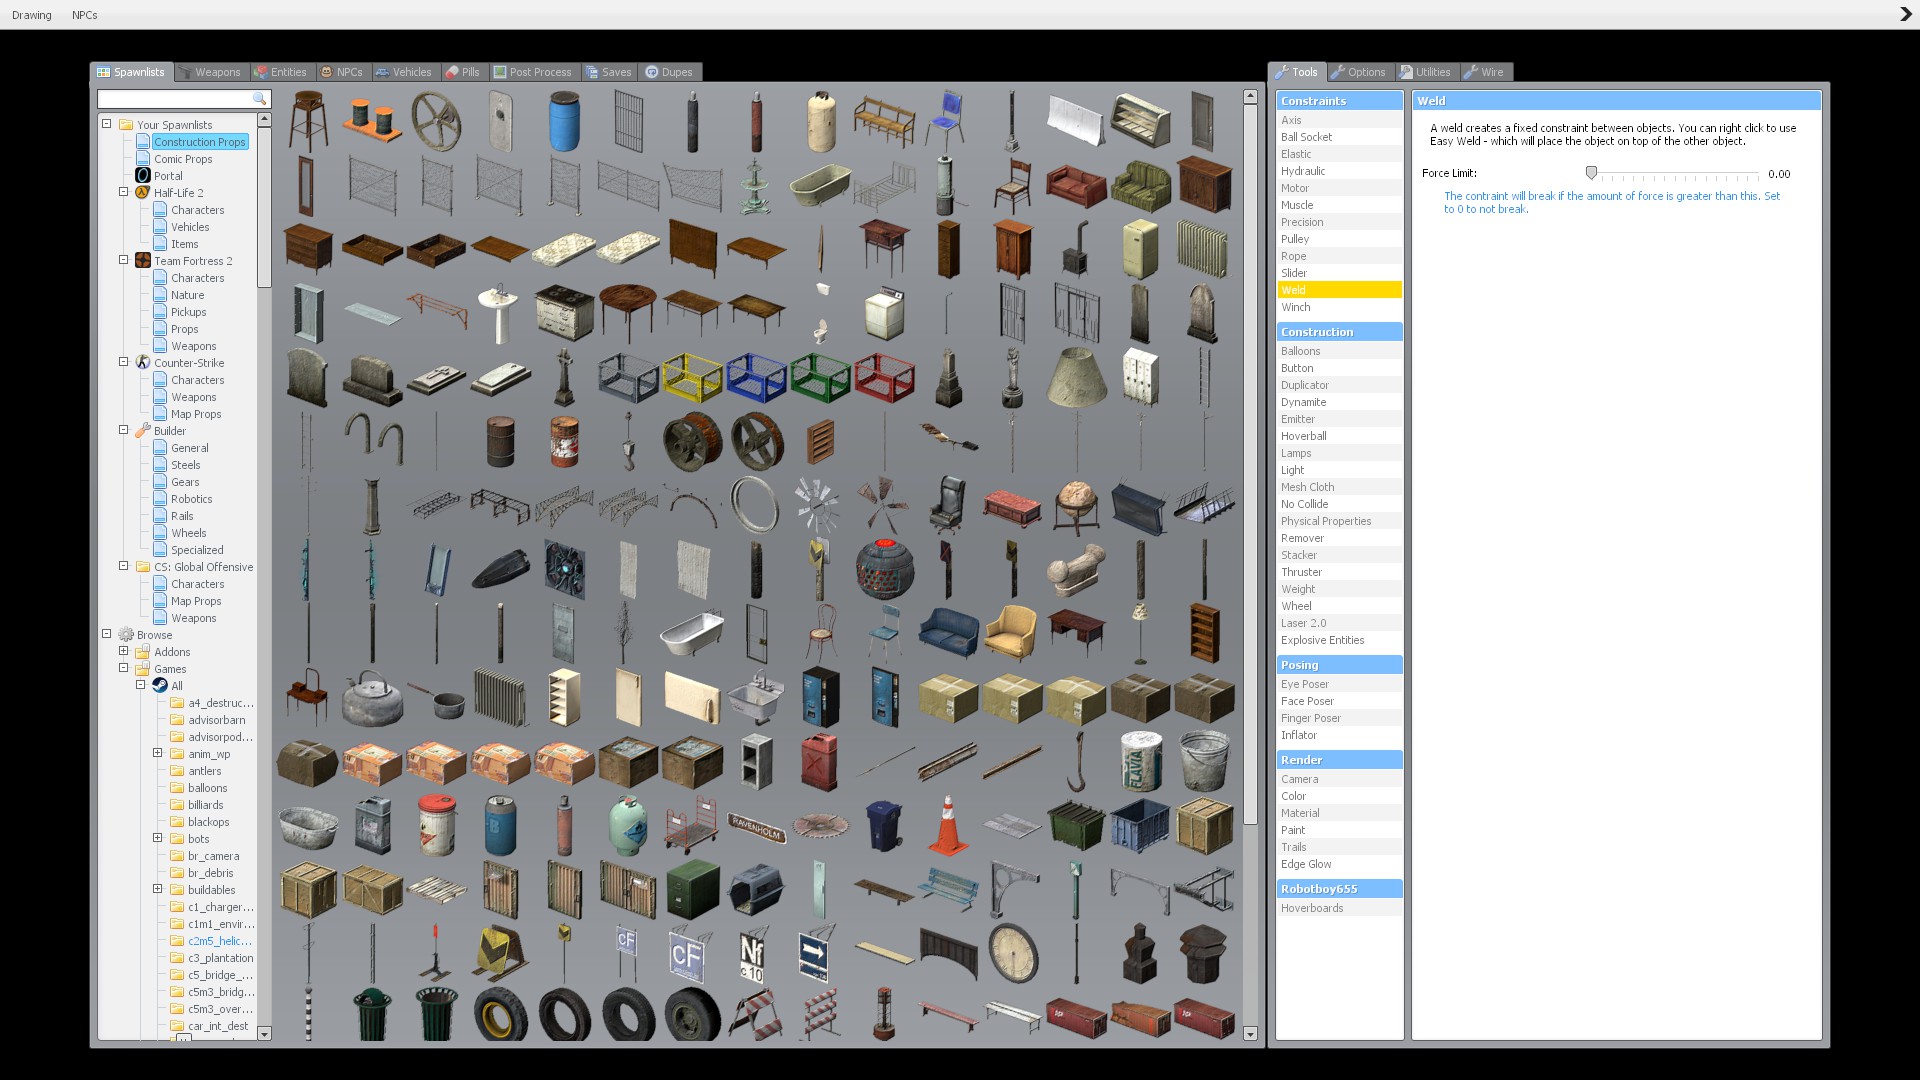Pick the red leather couch prop
Viewport: 1920px width, 1080px height.
1076,186
